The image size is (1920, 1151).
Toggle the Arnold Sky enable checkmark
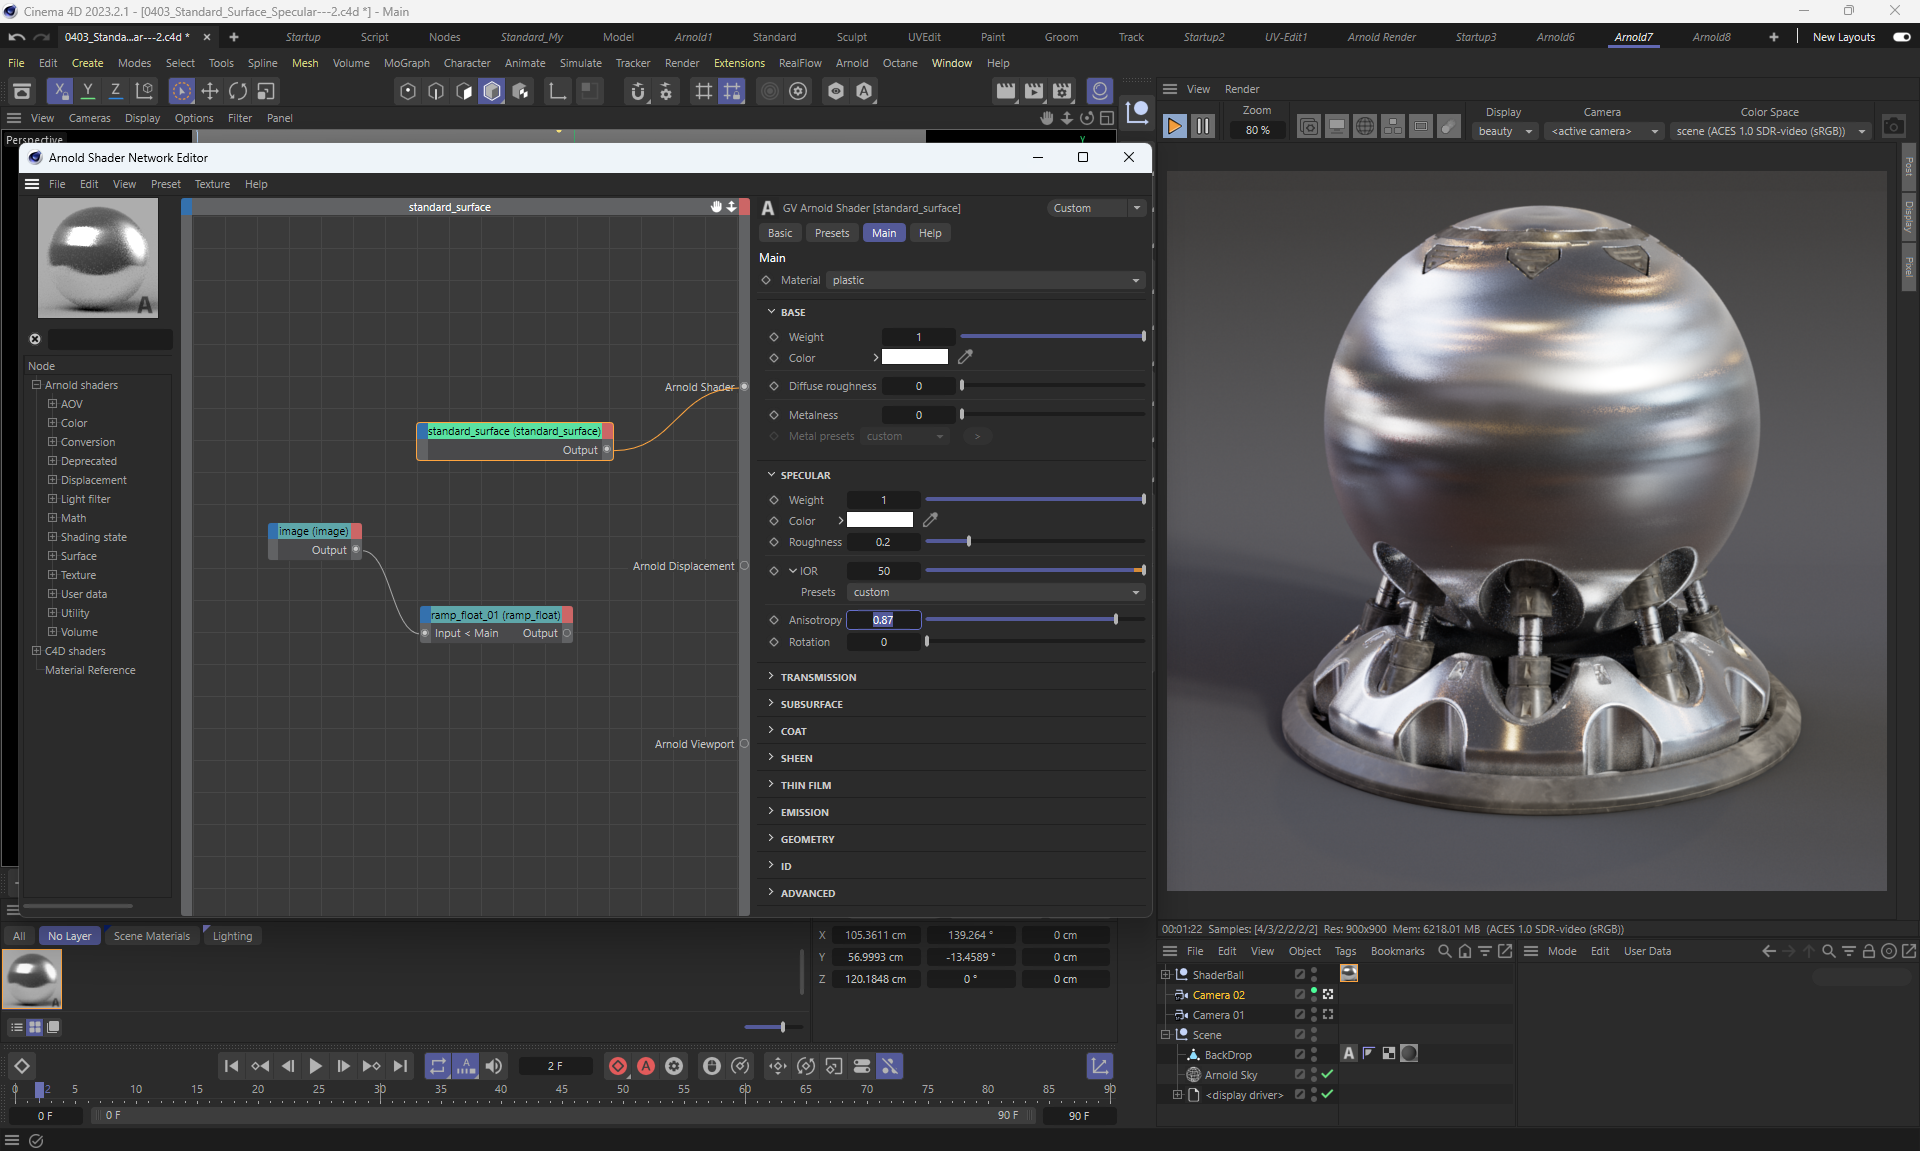point(1327,1074)
